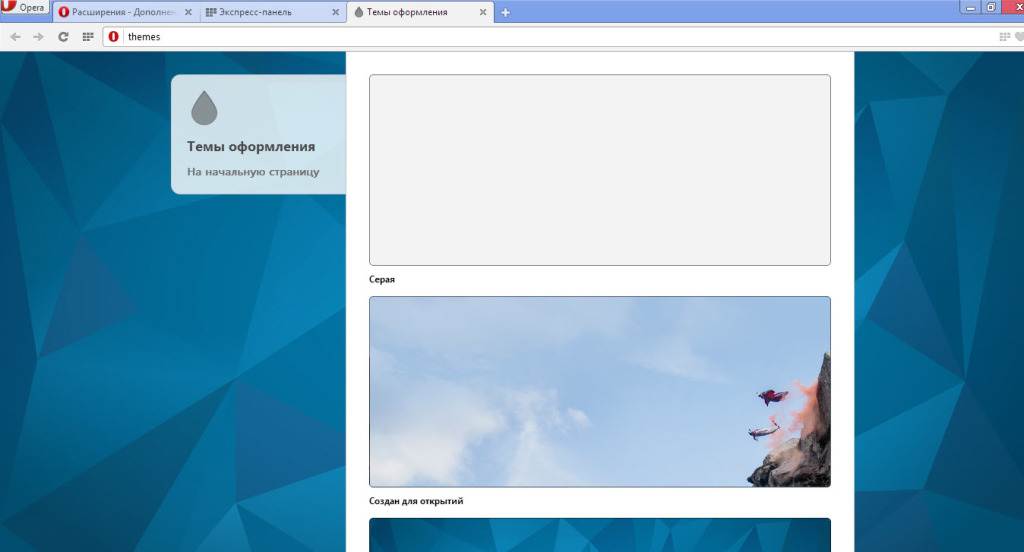Open a new tab with the plus button
The image size is (1024, 552).
505,13
